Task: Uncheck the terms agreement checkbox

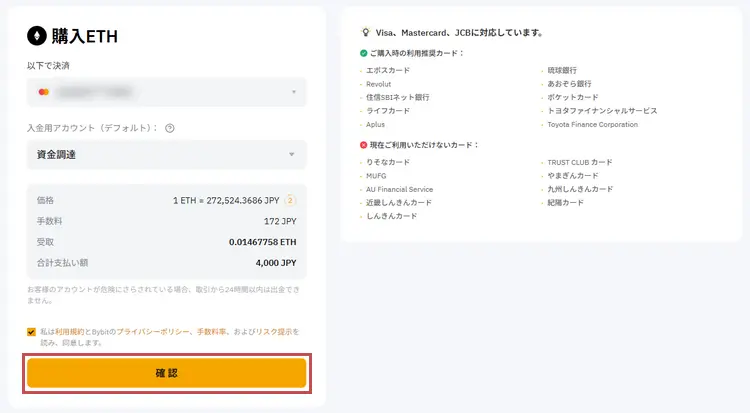Action: 31,332
